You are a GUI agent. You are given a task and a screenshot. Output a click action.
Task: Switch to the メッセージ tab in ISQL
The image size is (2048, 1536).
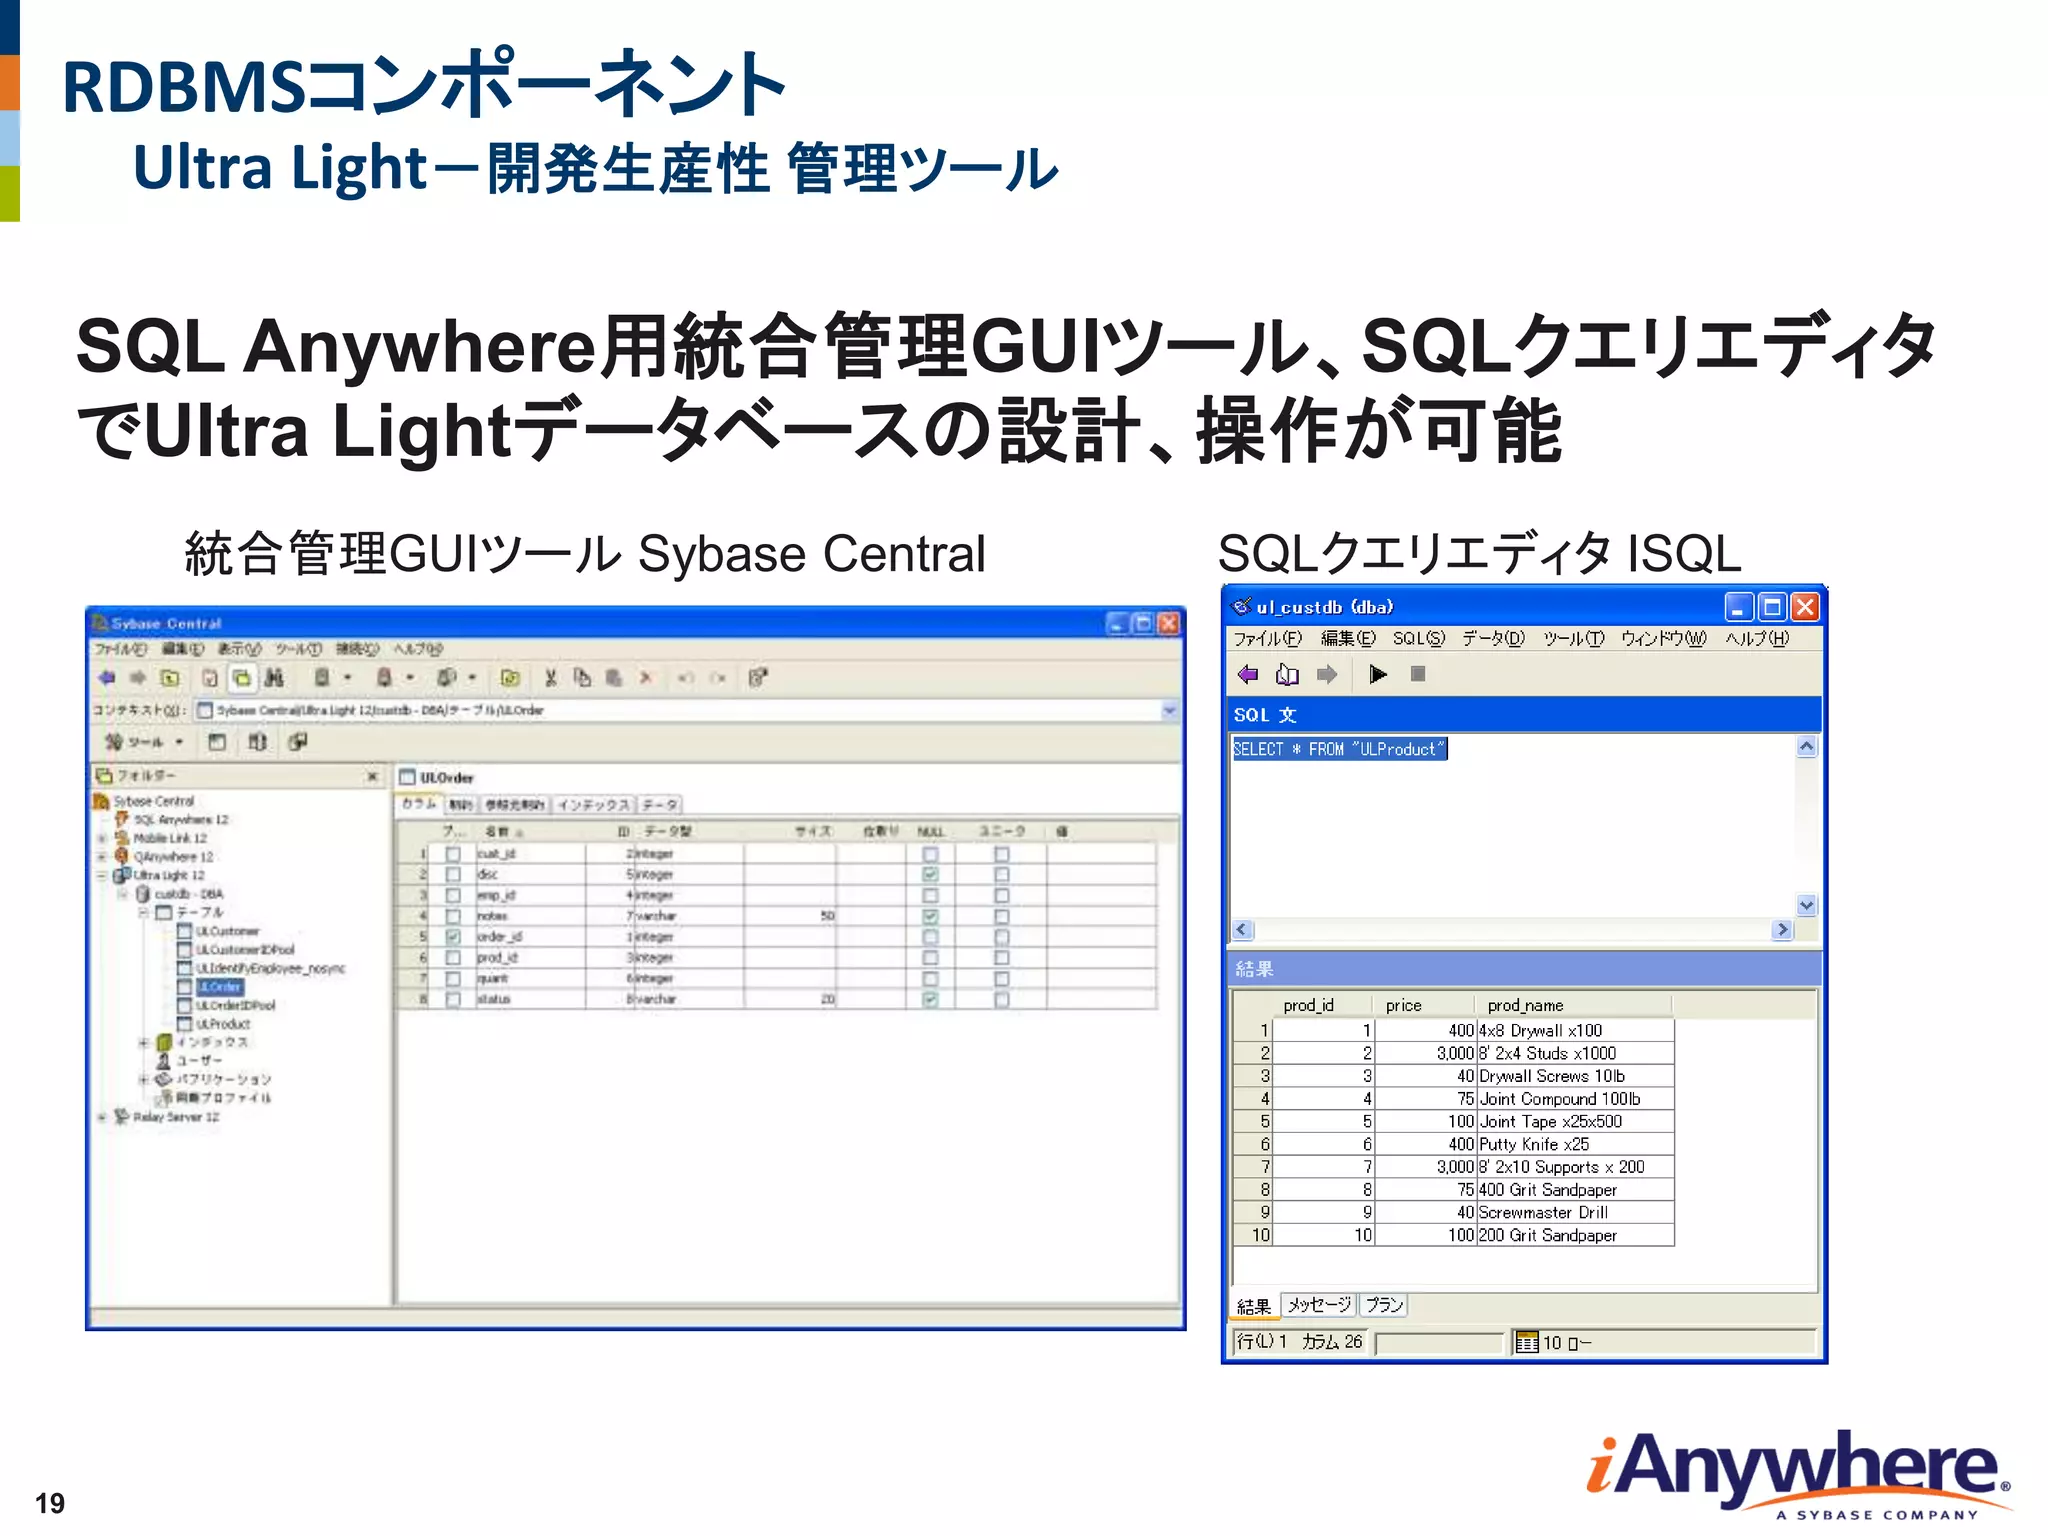coord(1319,1305)
